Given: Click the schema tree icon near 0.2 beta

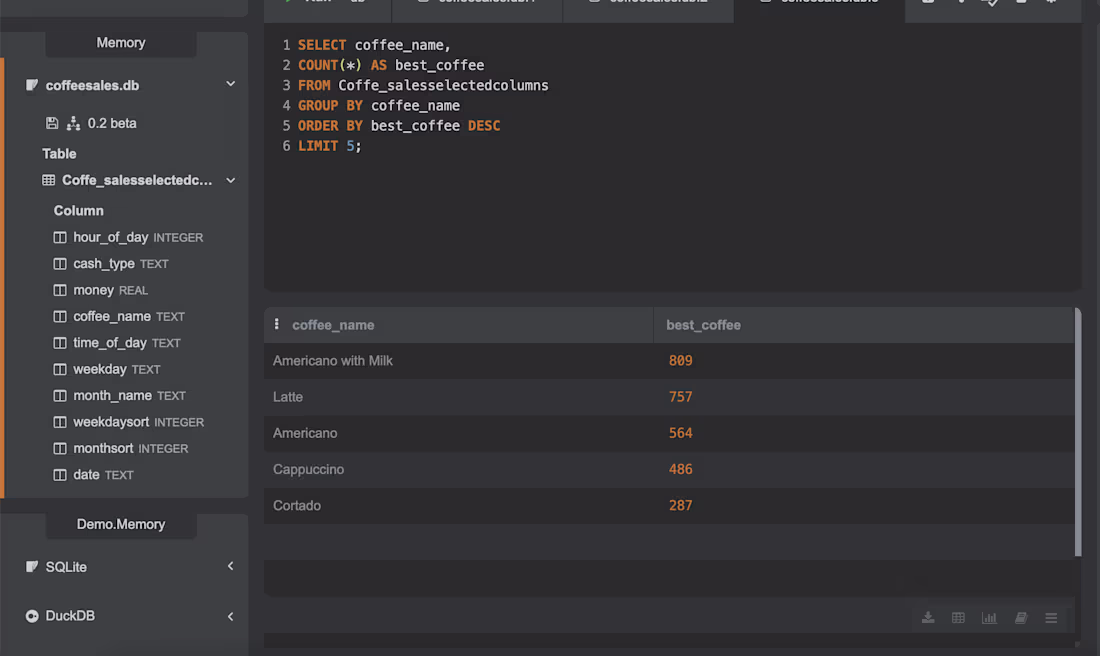Looking at the screenshot, I should tap(73, 123).
